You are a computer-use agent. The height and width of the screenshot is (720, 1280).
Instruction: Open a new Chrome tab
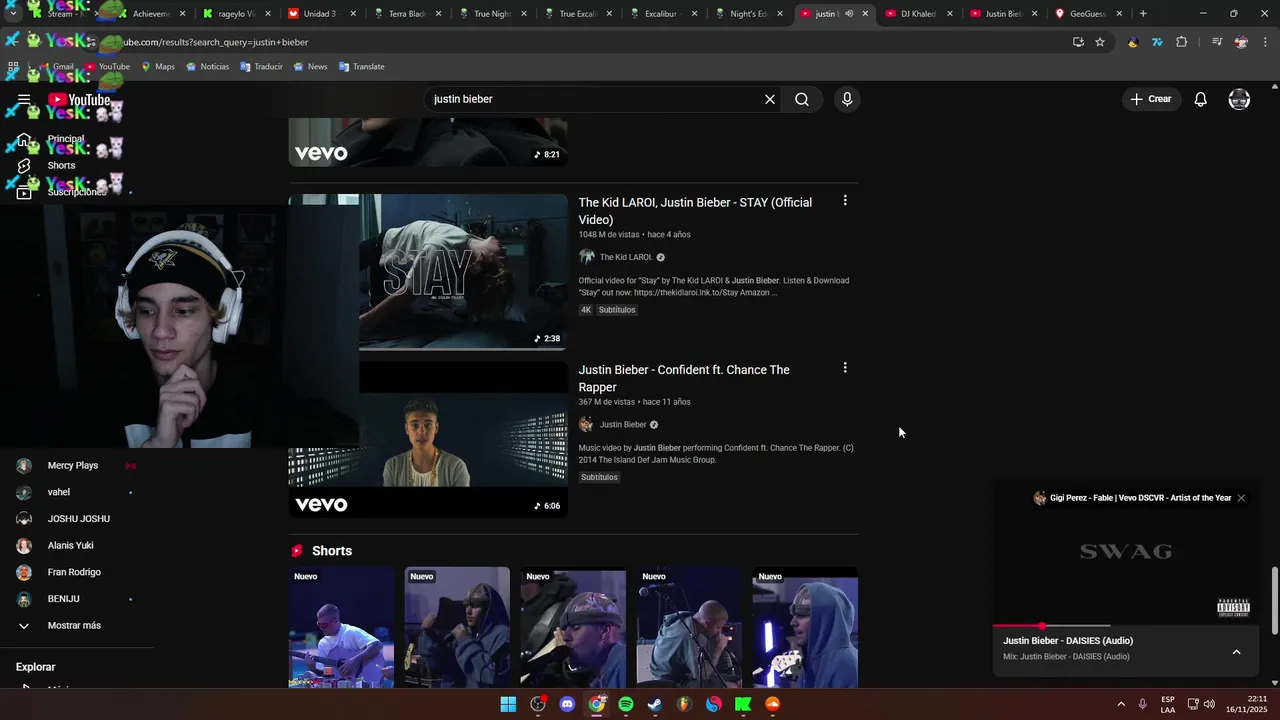[x=1143, y=14]
